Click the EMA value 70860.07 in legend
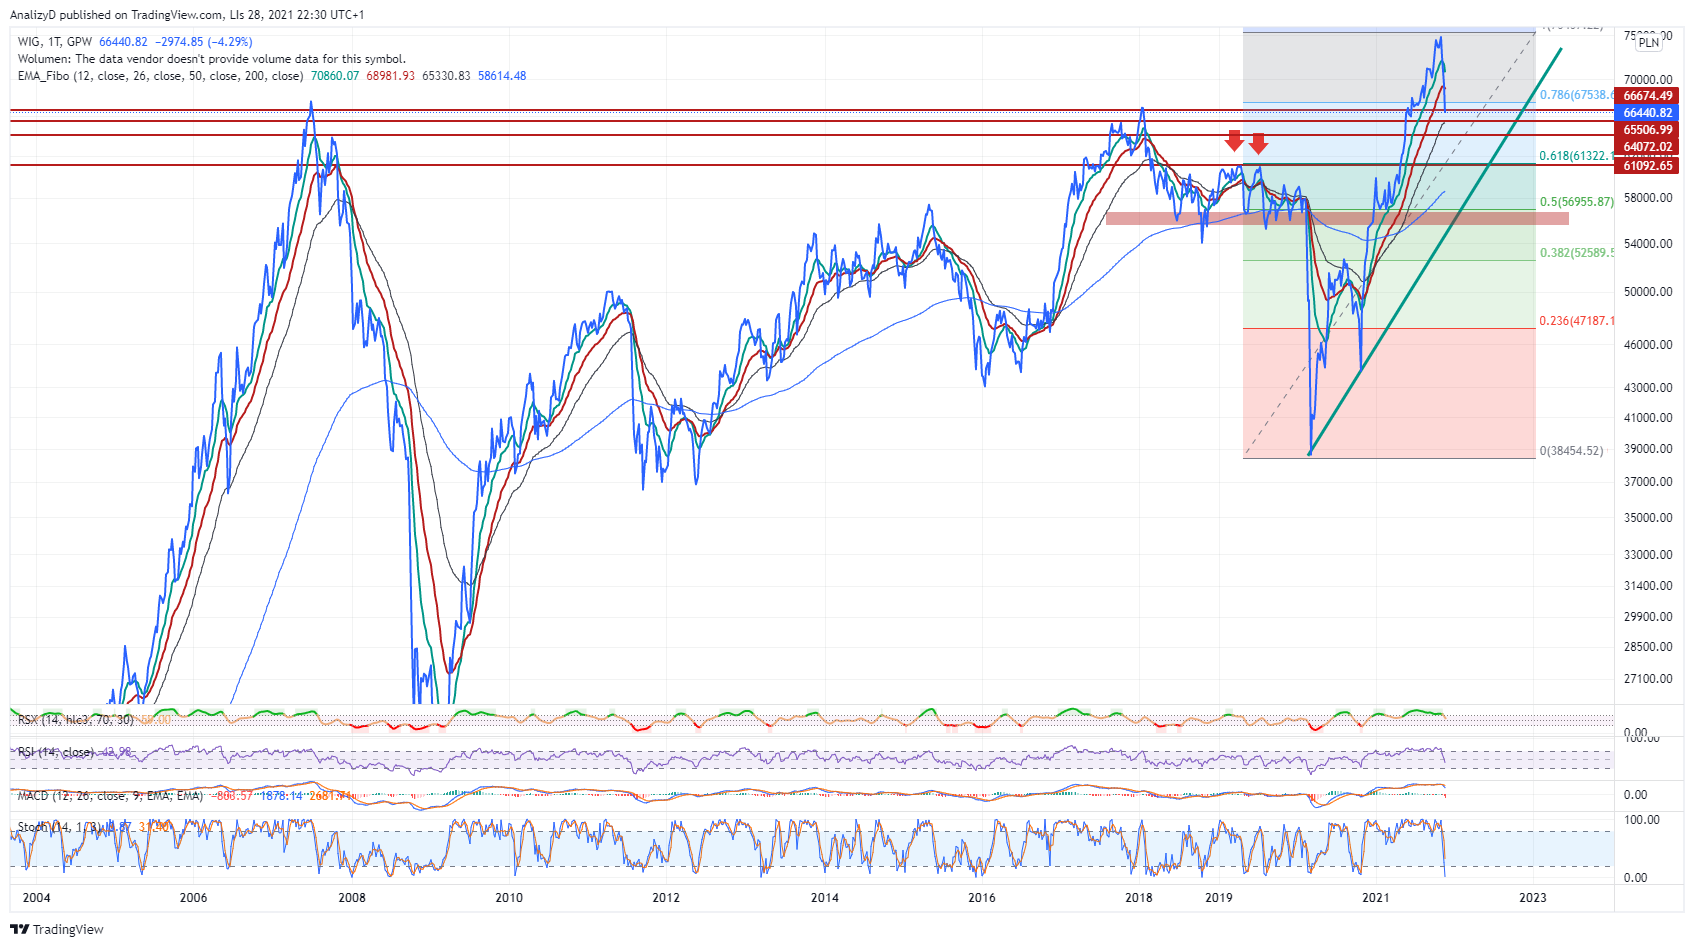 tap(335, 76)
